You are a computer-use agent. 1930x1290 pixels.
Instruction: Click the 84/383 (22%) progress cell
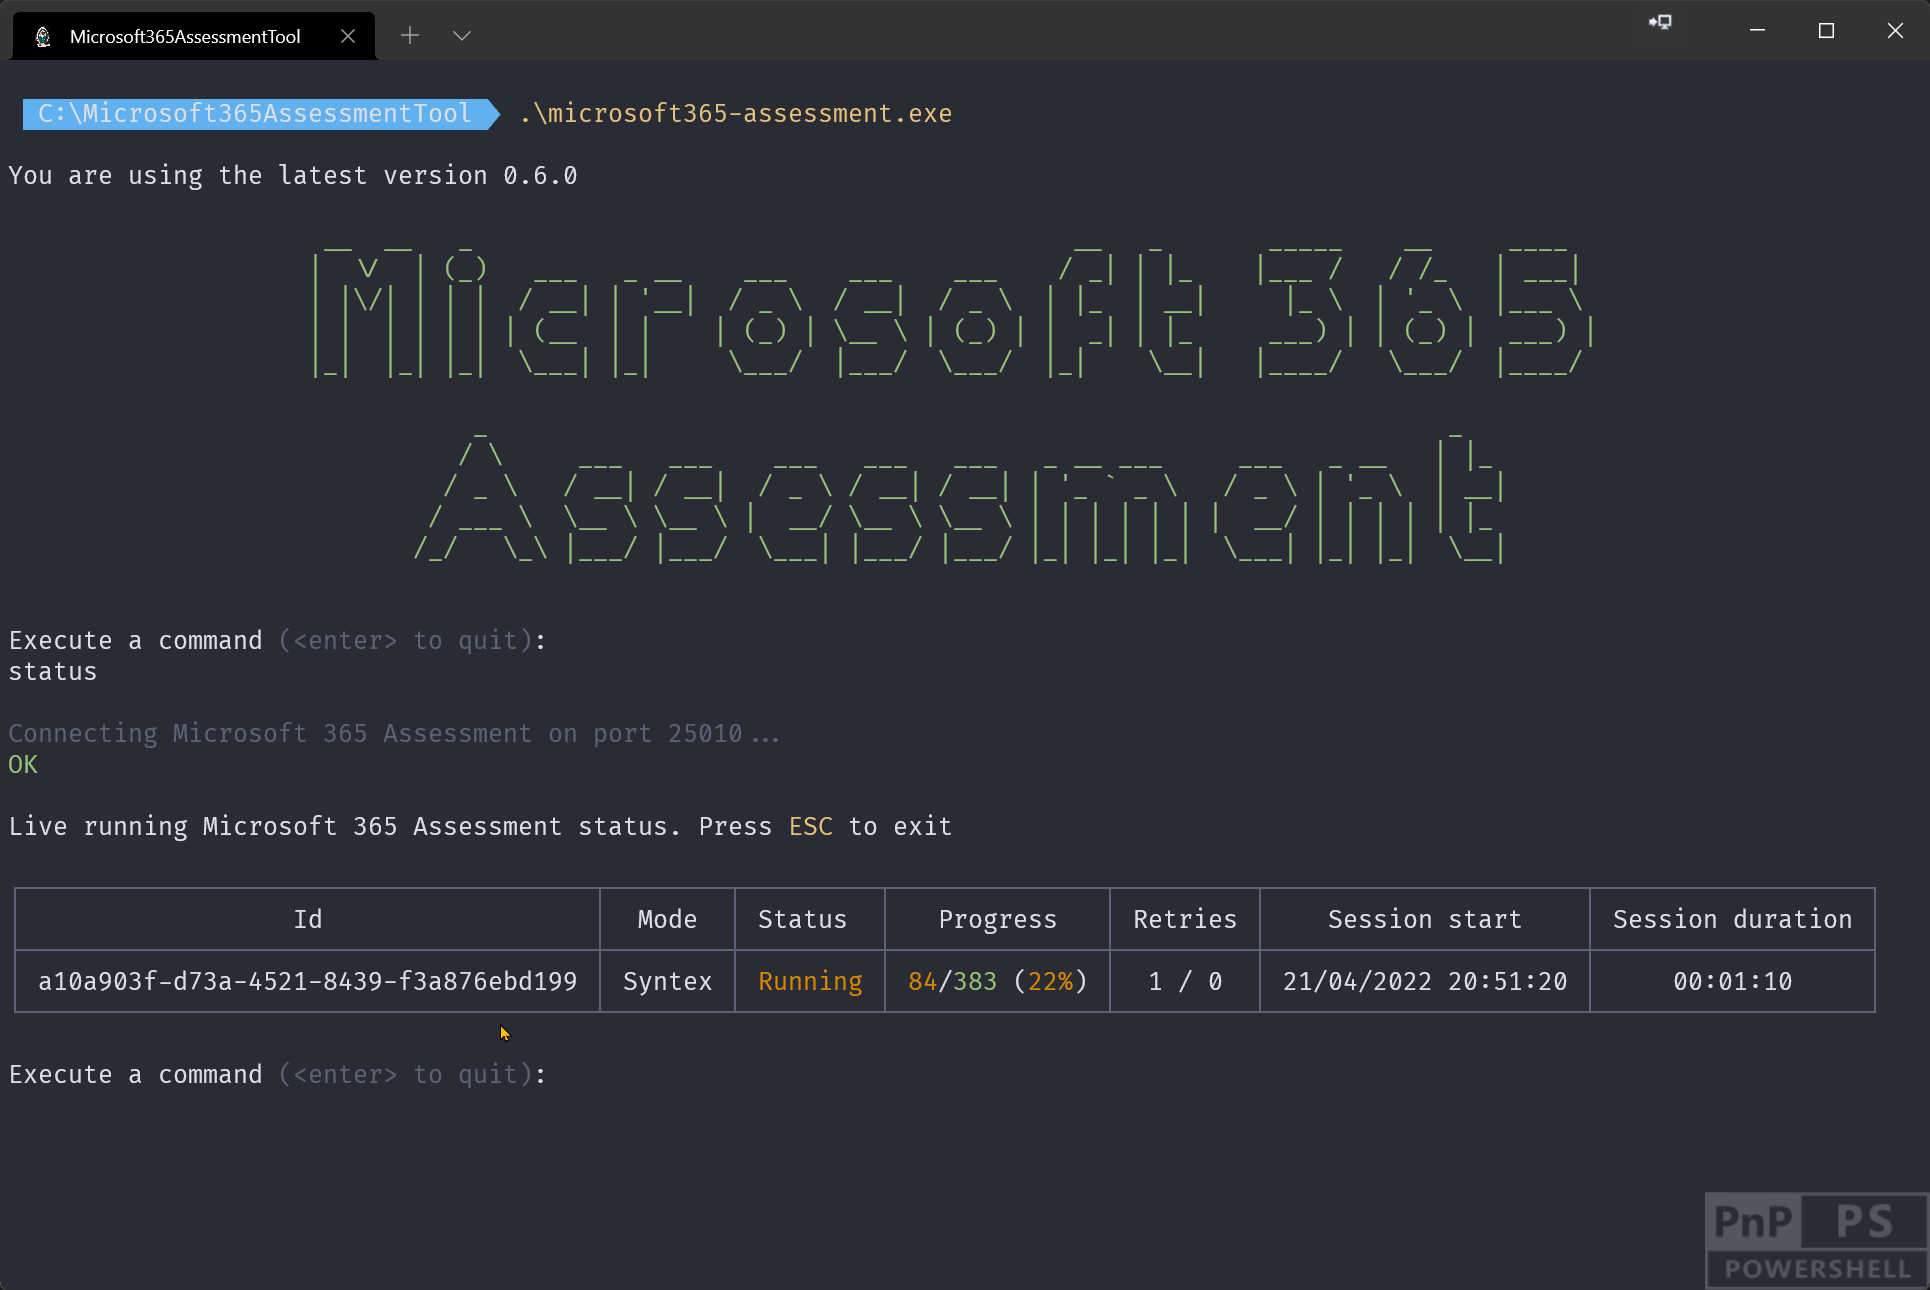point(998,982)
